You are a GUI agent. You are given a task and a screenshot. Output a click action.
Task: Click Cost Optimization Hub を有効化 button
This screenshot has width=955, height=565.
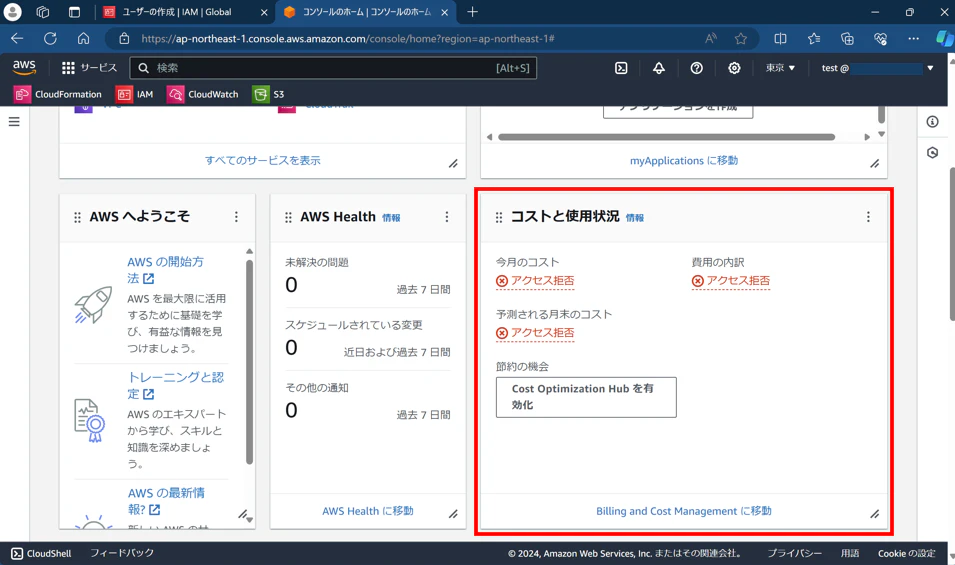tap(586, 397)
